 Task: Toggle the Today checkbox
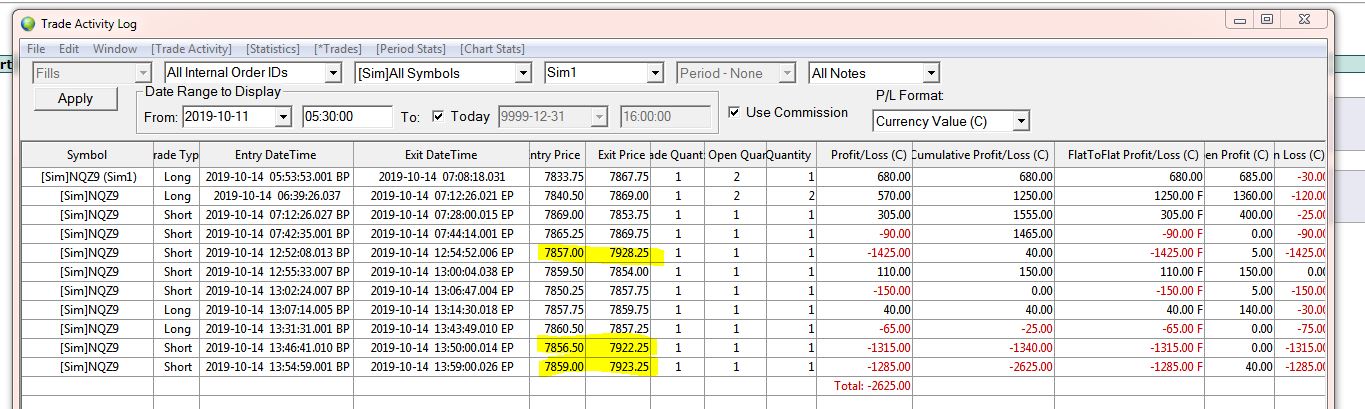point(437,117)
